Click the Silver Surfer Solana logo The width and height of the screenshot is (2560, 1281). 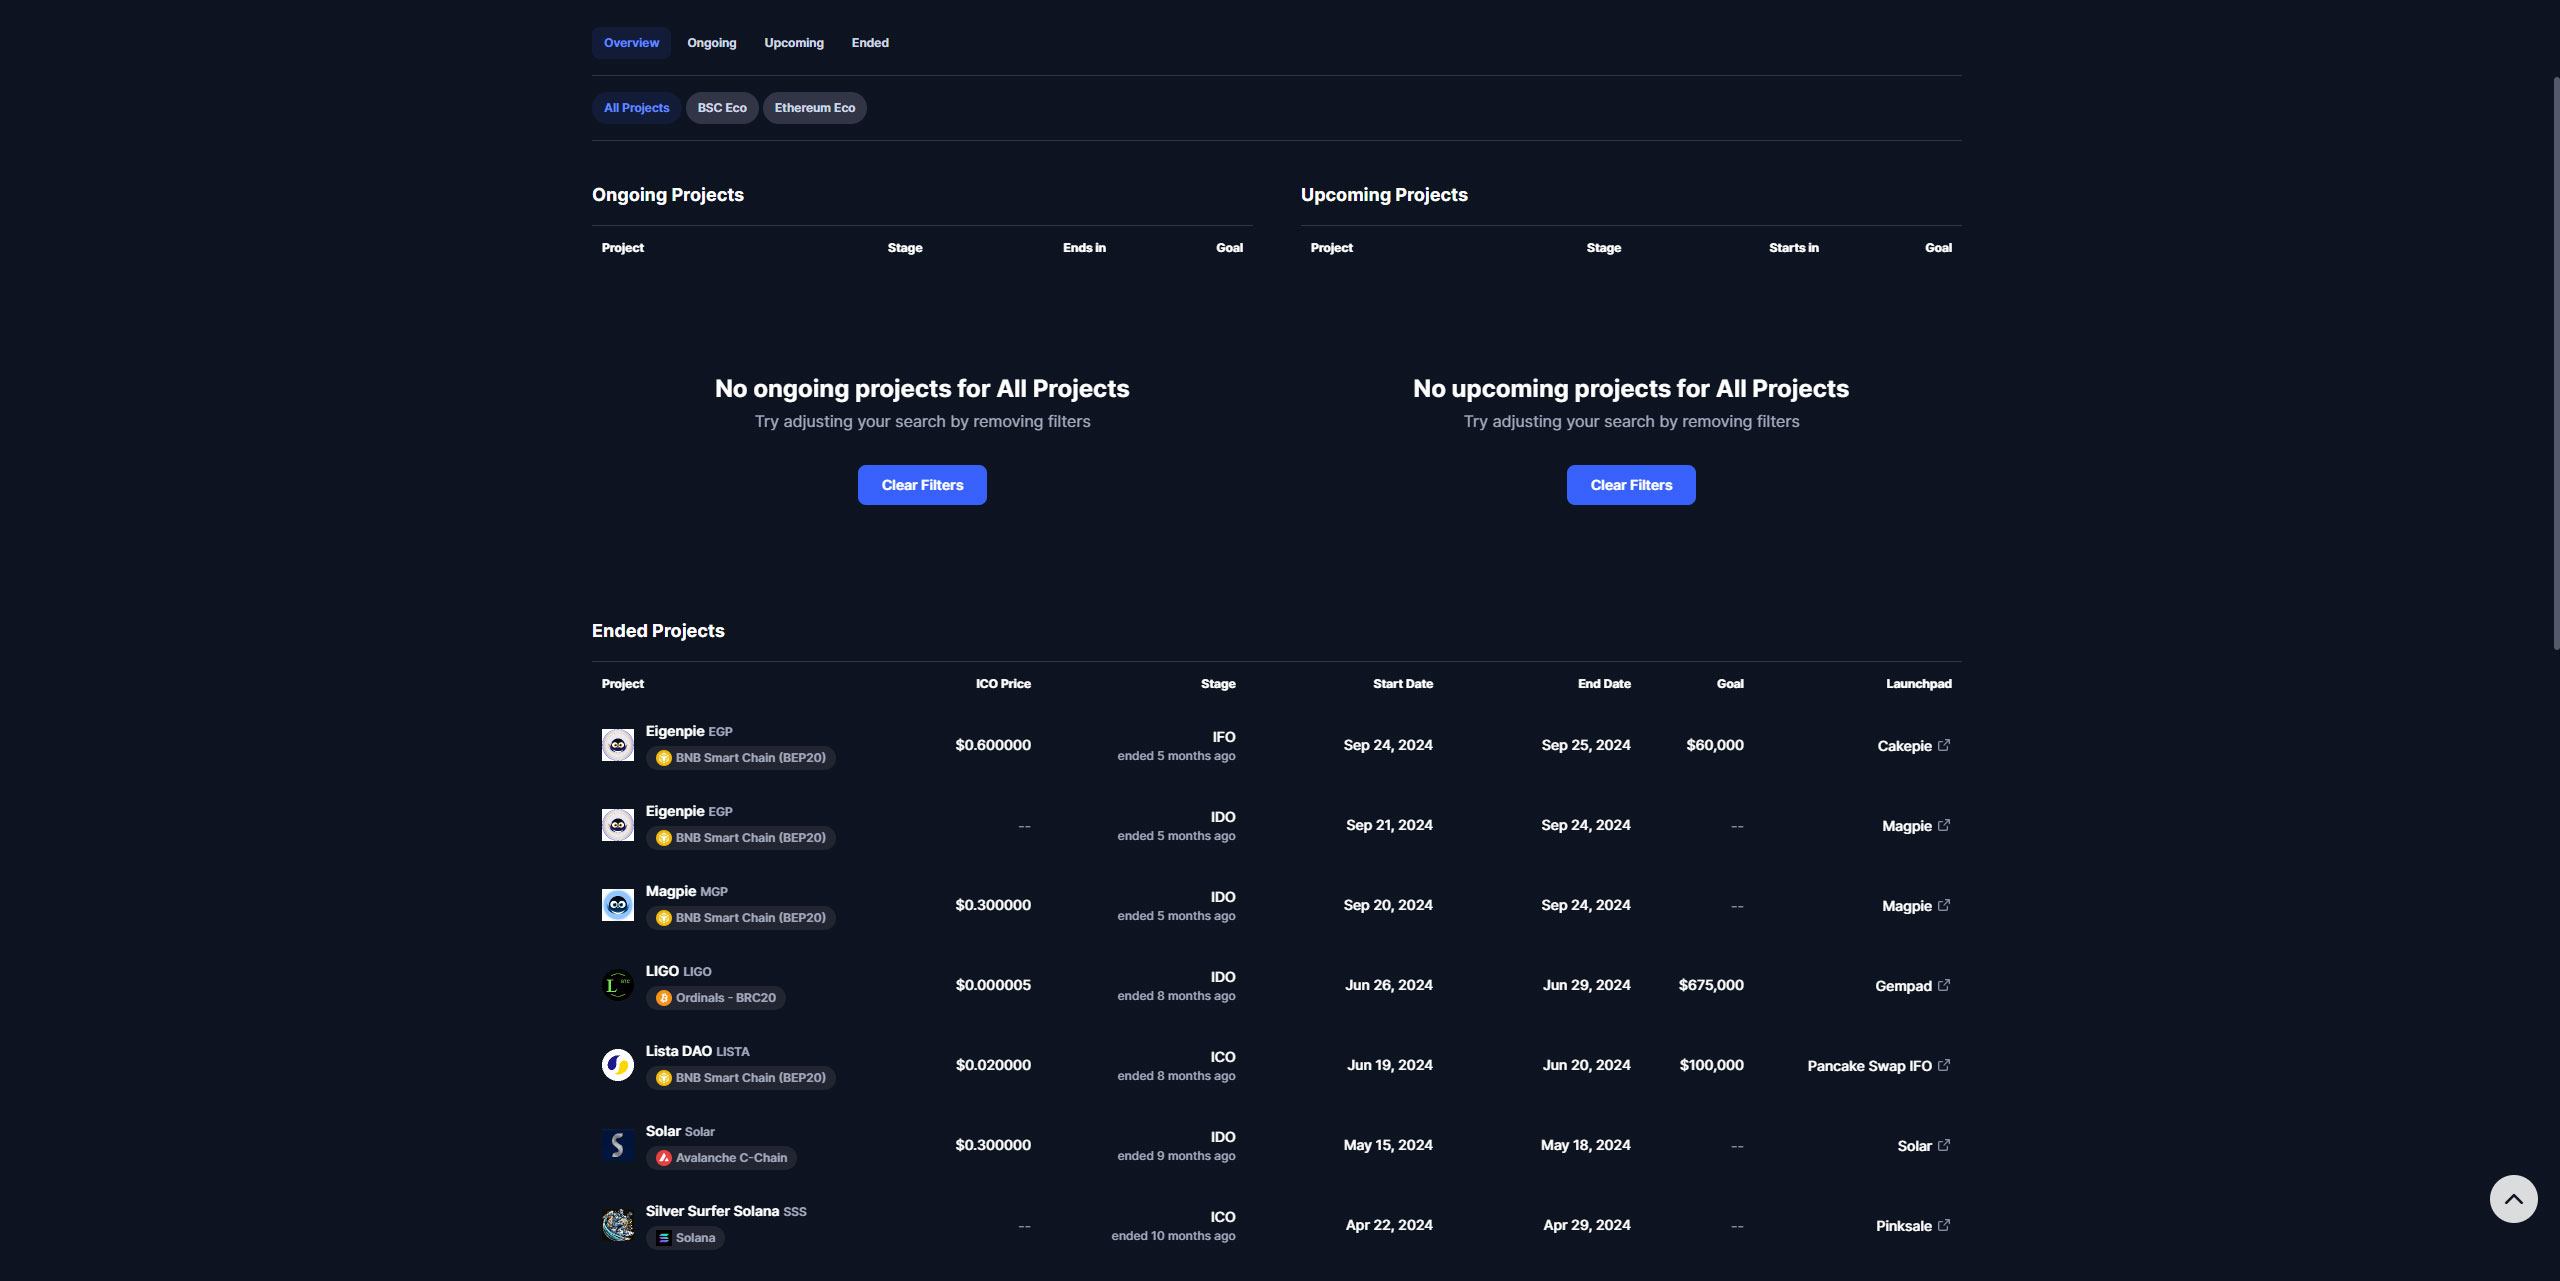(617, 1224)
